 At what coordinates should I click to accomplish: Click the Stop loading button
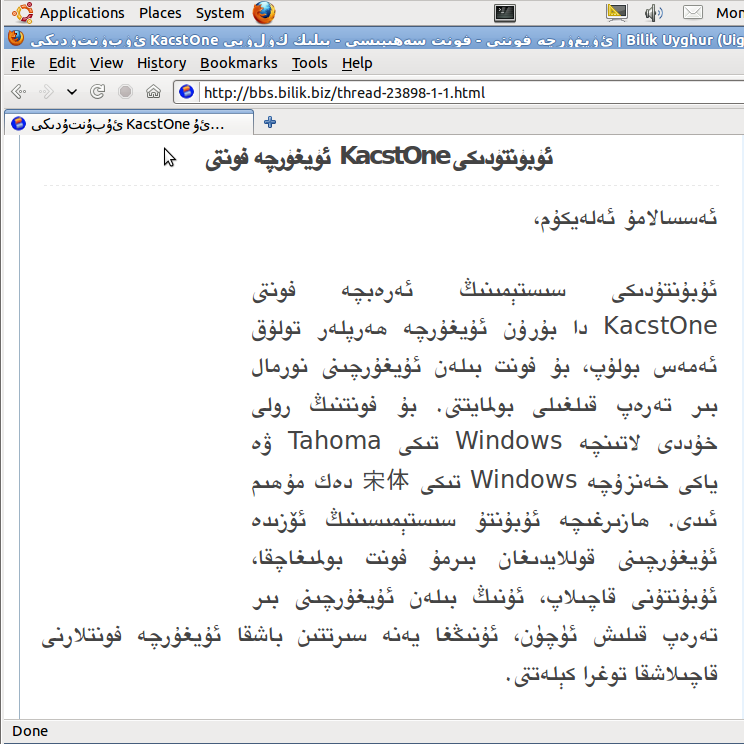click(x=125, y=92)
